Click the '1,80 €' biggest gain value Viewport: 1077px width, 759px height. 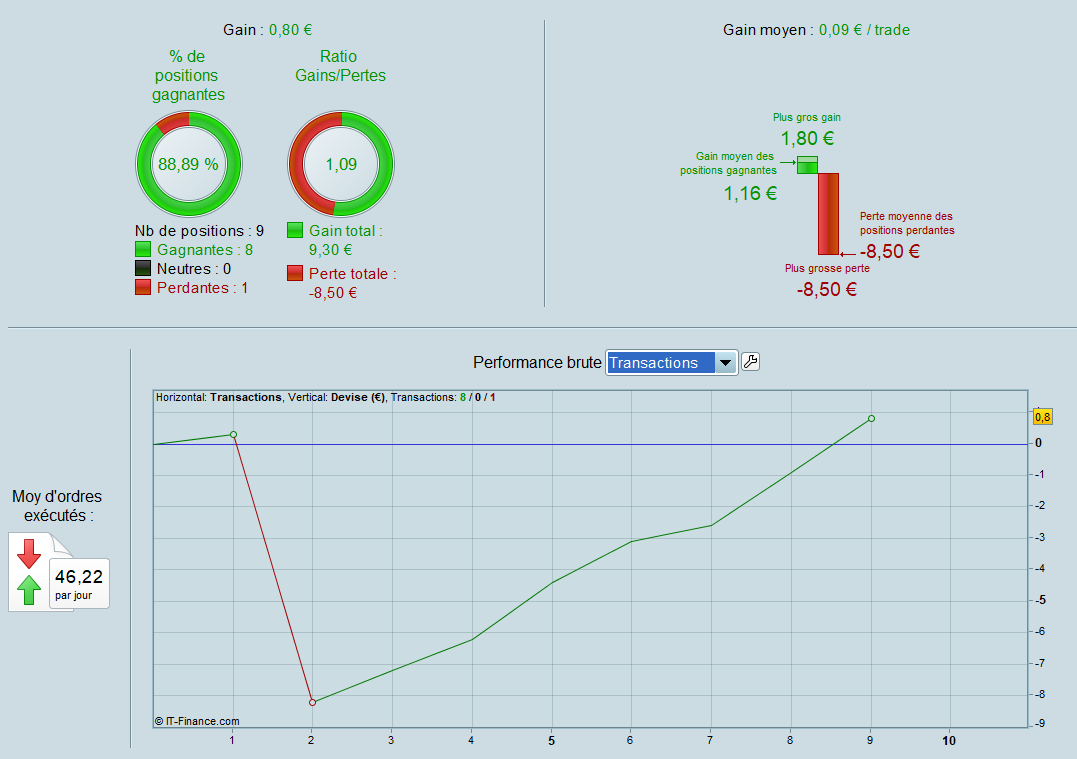coord(807,138)
